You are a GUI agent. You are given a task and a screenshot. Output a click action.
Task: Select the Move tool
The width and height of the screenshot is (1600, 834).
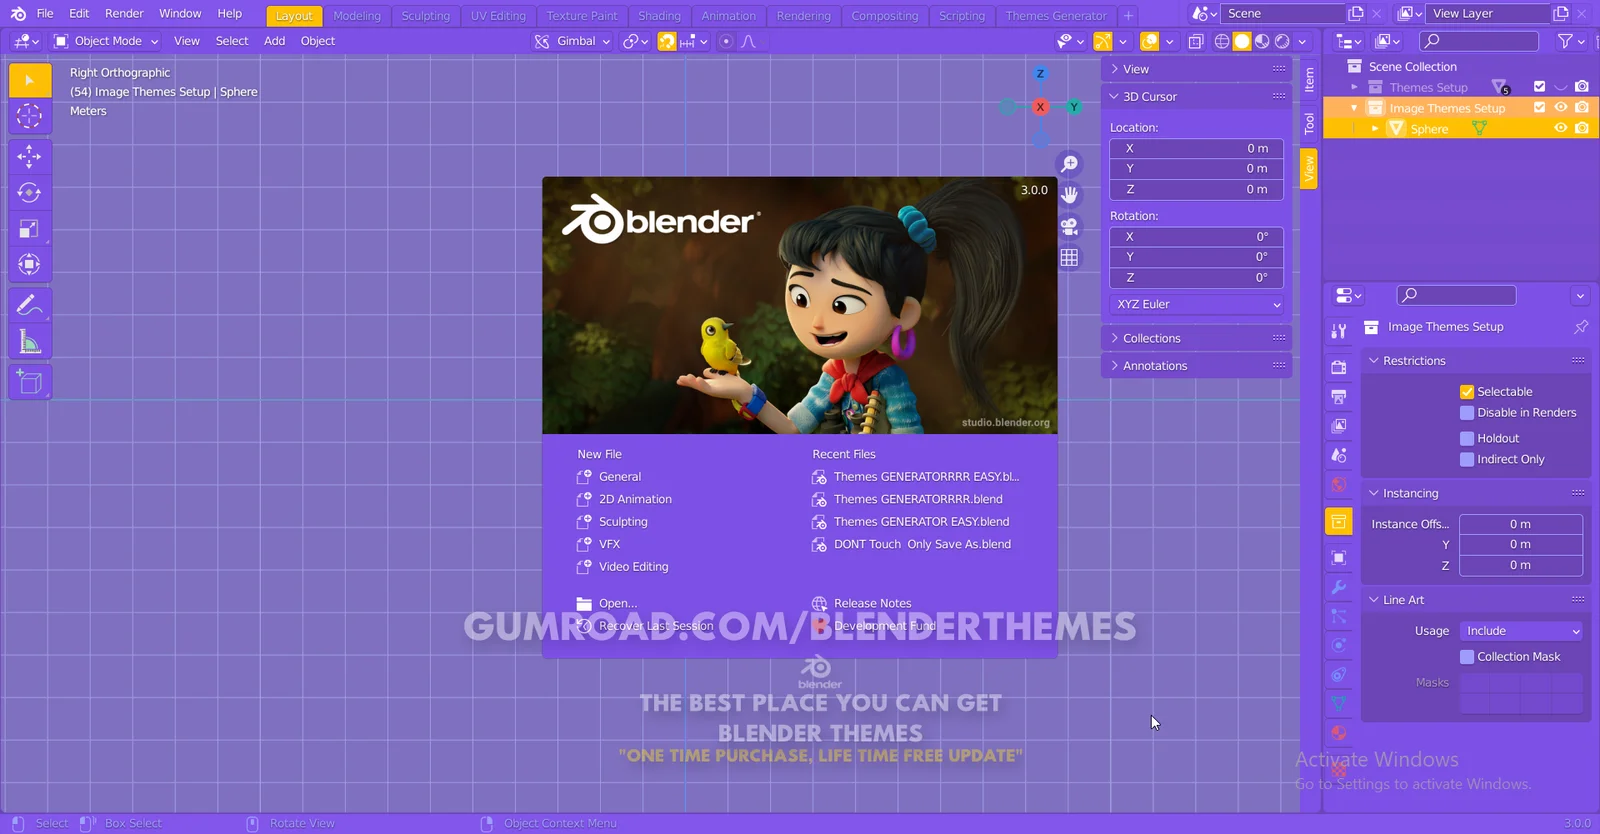(x=30, y=156)
